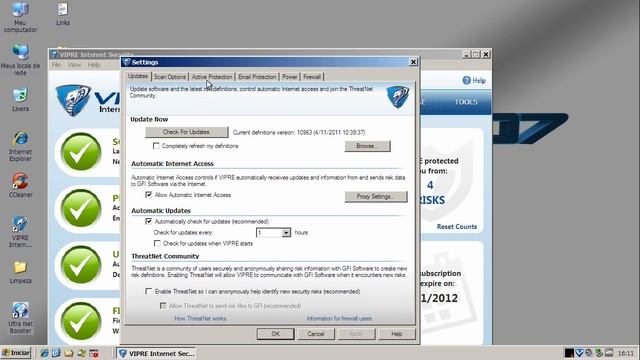Click Reset Counts link in main window

click(457, 227)
